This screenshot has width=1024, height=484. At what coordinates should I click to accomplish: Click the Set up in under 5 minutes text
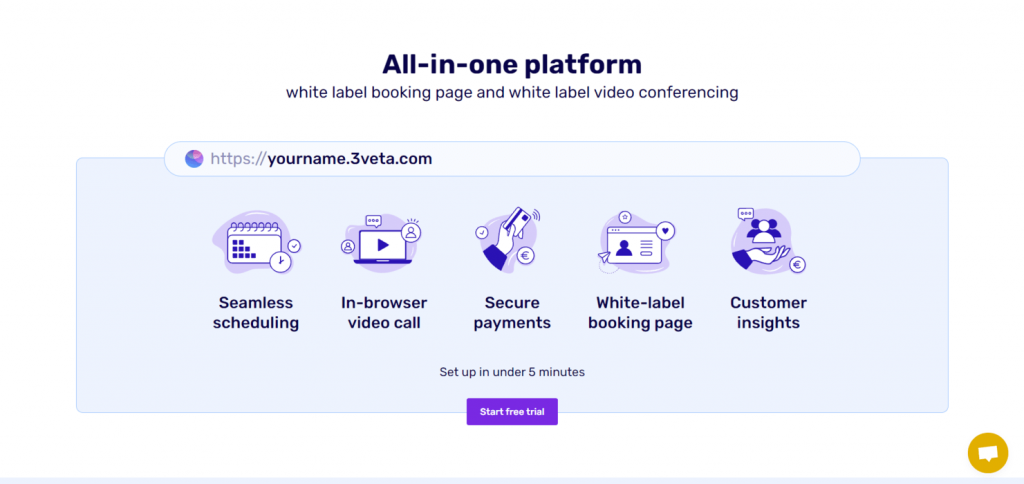tap(512, 372)
